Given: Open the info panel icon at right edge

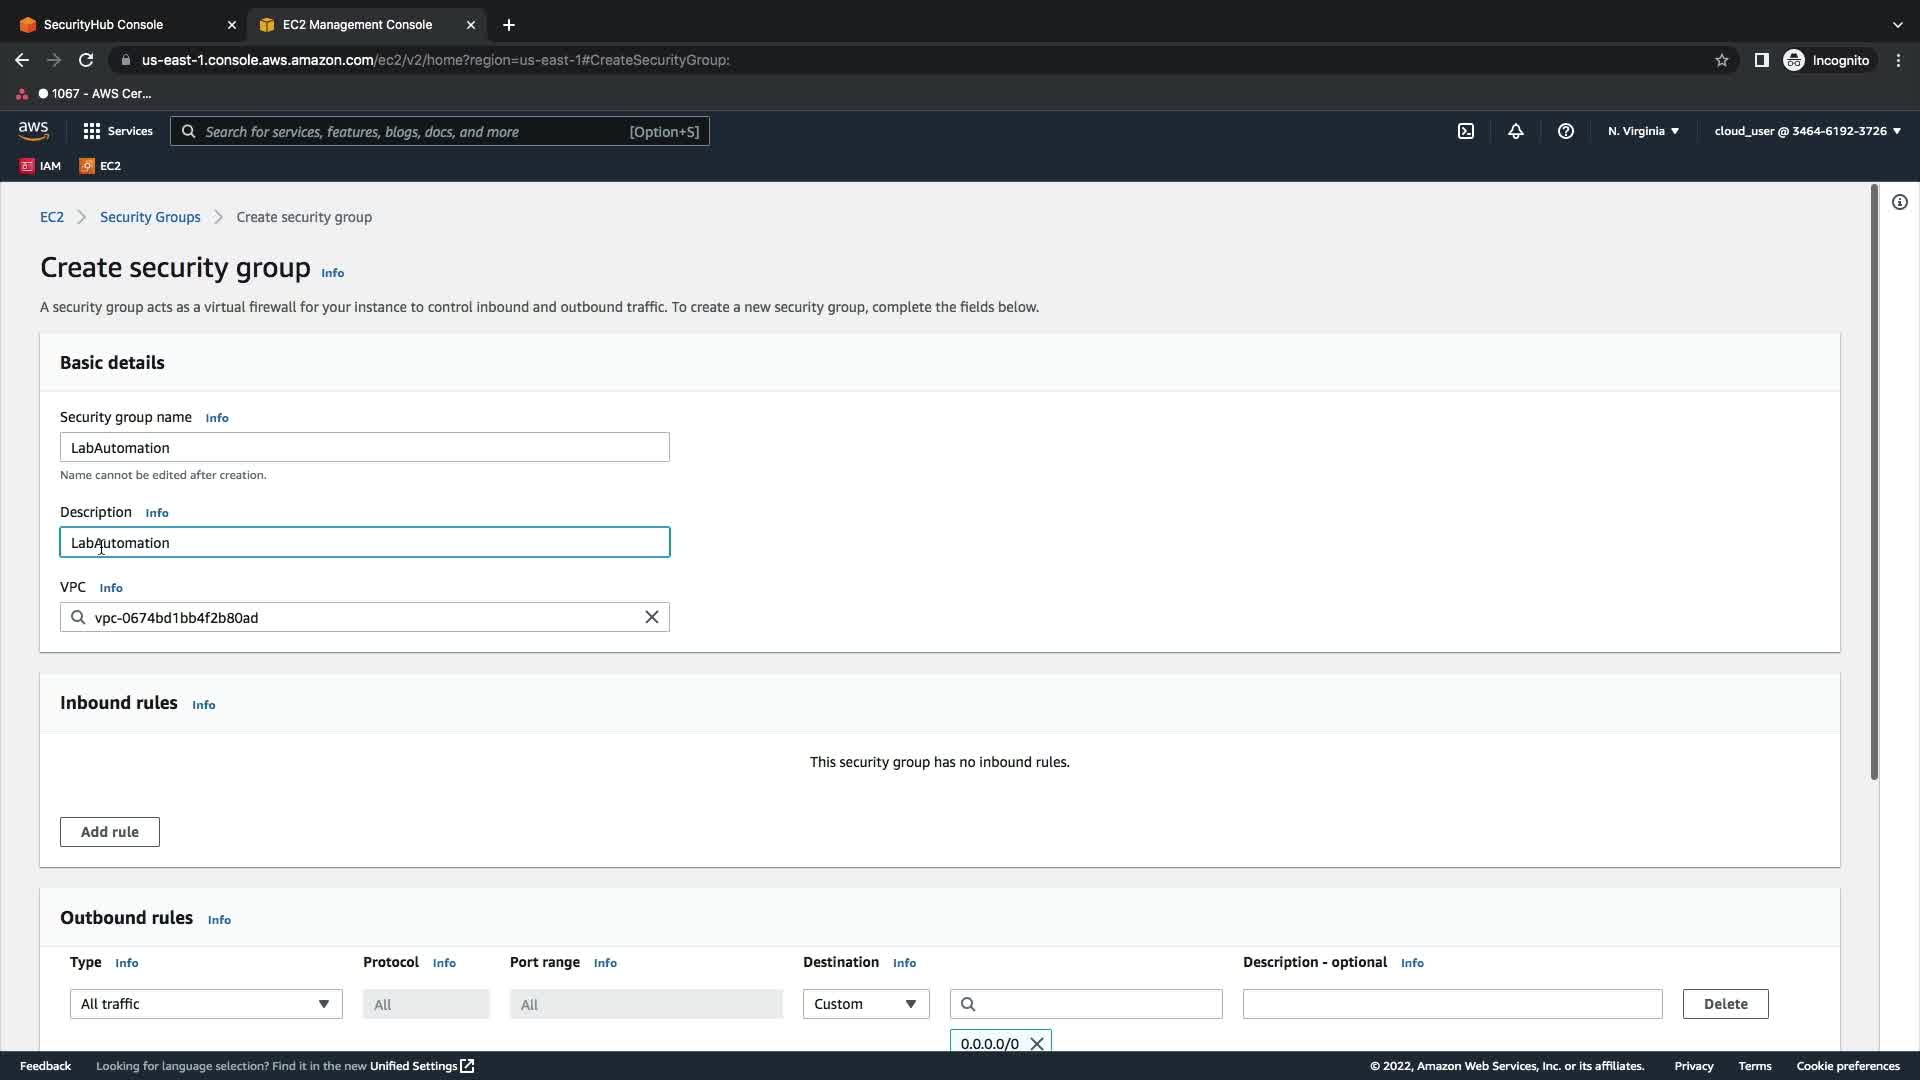Looking at the screenshot, I should pos(1900,202).
